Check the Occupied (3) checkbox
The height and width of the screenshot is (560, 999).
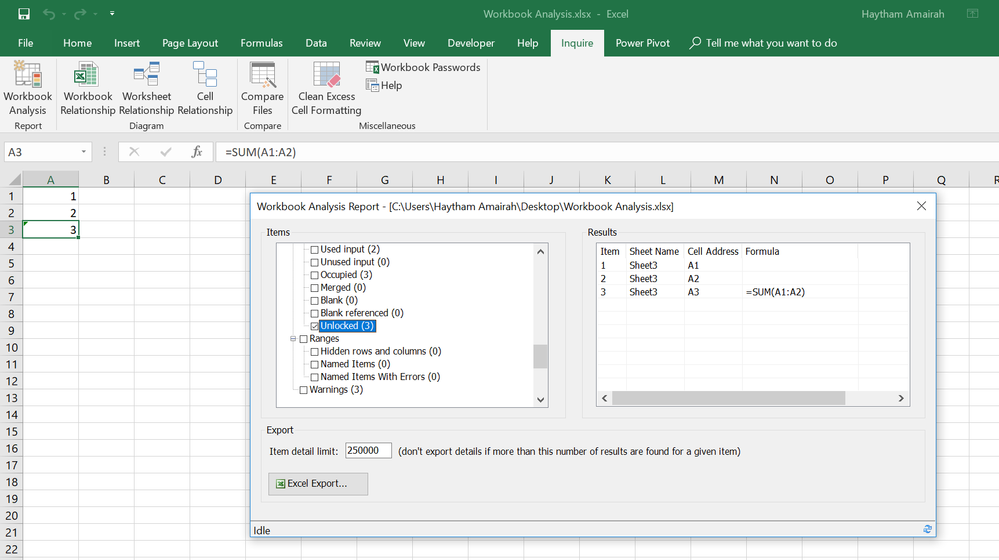314,275
